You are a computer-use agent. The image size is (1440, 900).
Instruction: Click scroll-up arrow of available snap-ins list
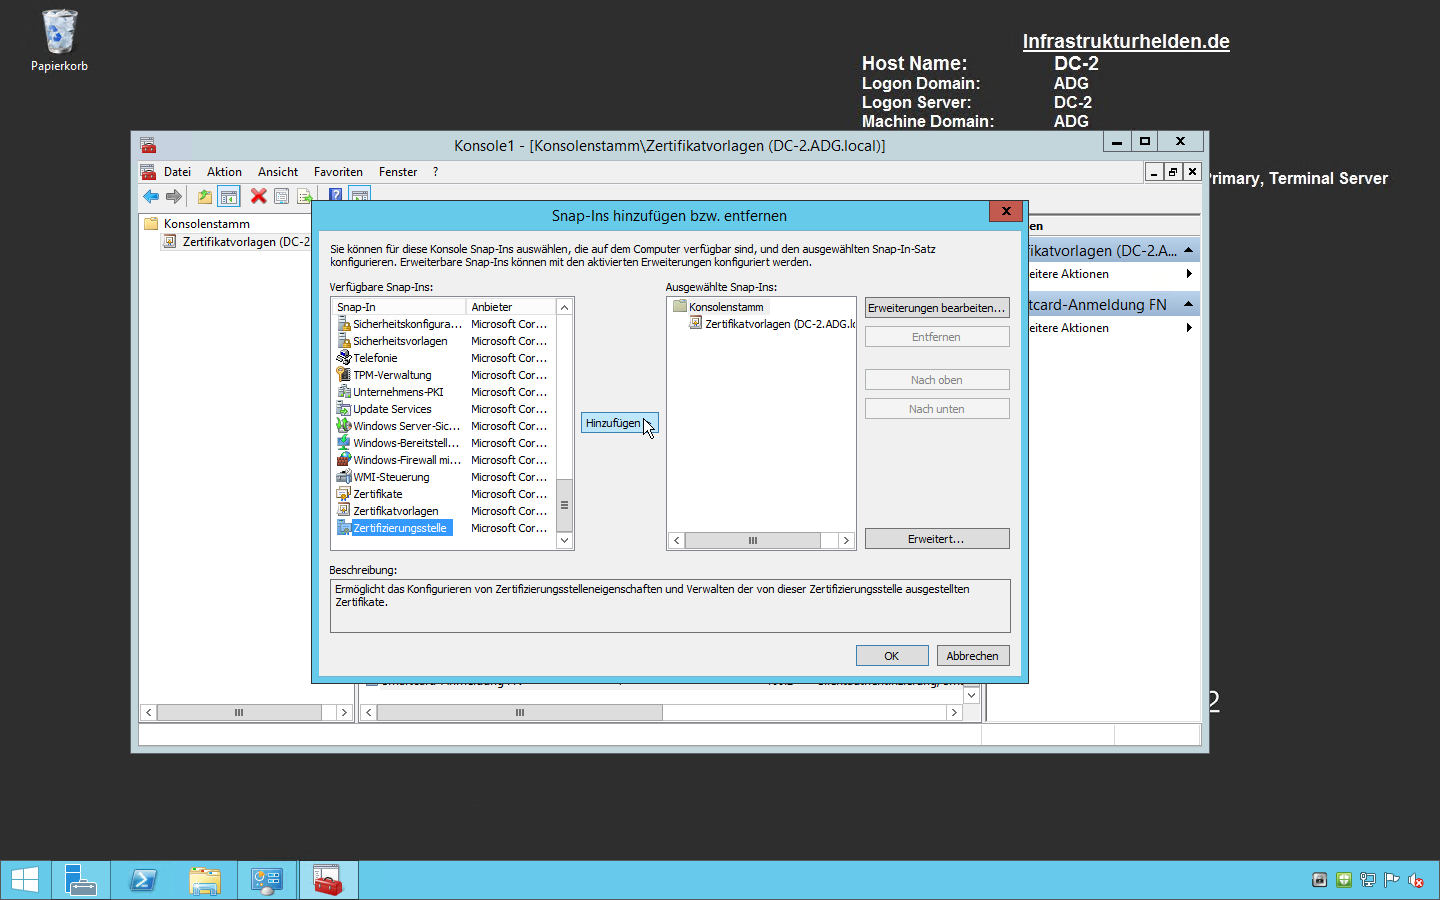coord(565,307)
